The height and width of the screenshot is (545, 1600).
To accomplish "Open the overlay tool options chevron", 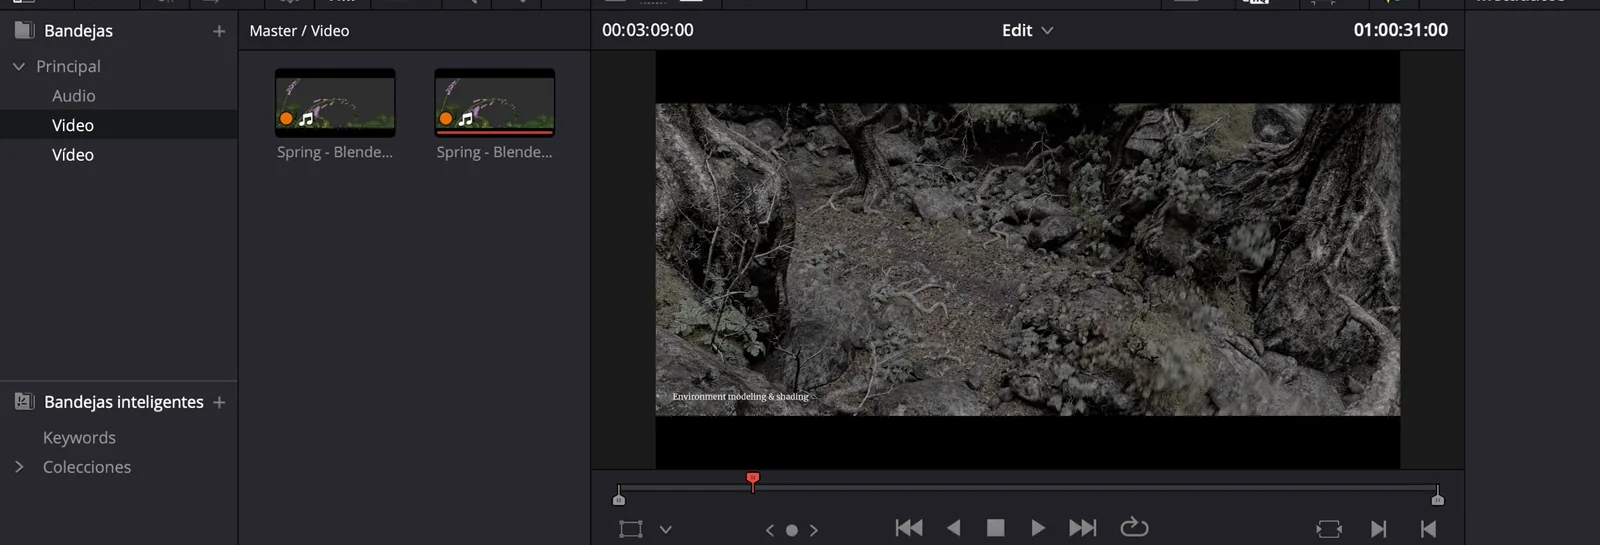I will tap(666, 529).
